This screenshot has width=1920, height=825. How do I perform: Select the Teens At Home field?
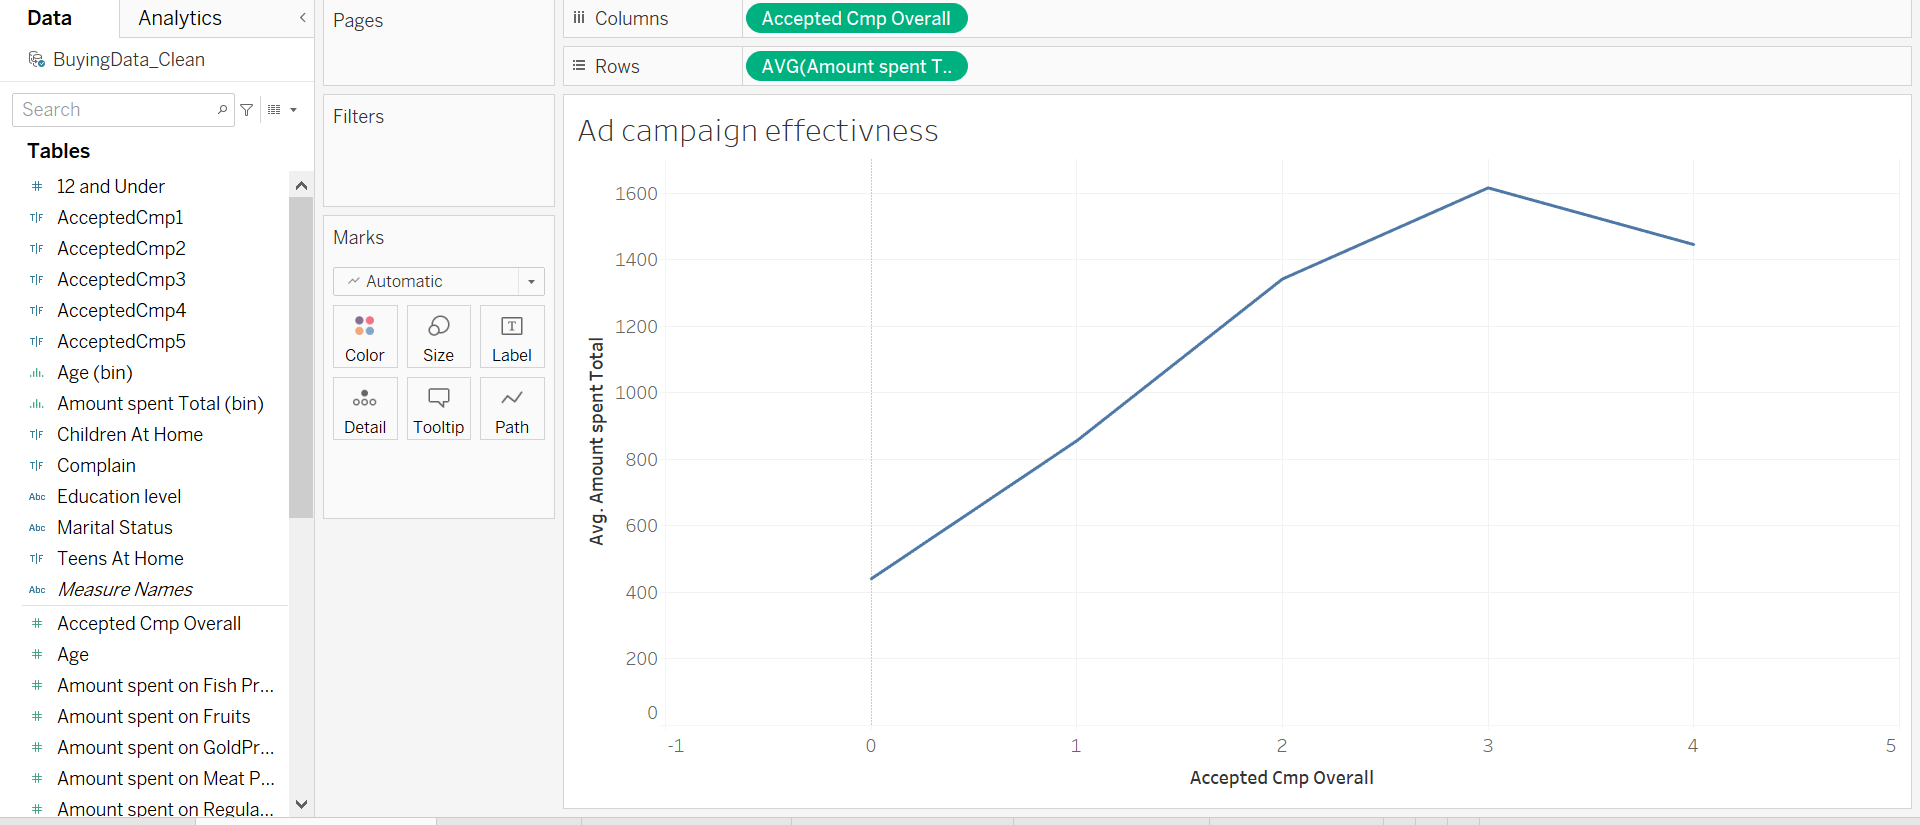pyautogui.click(x=120, y=559)
